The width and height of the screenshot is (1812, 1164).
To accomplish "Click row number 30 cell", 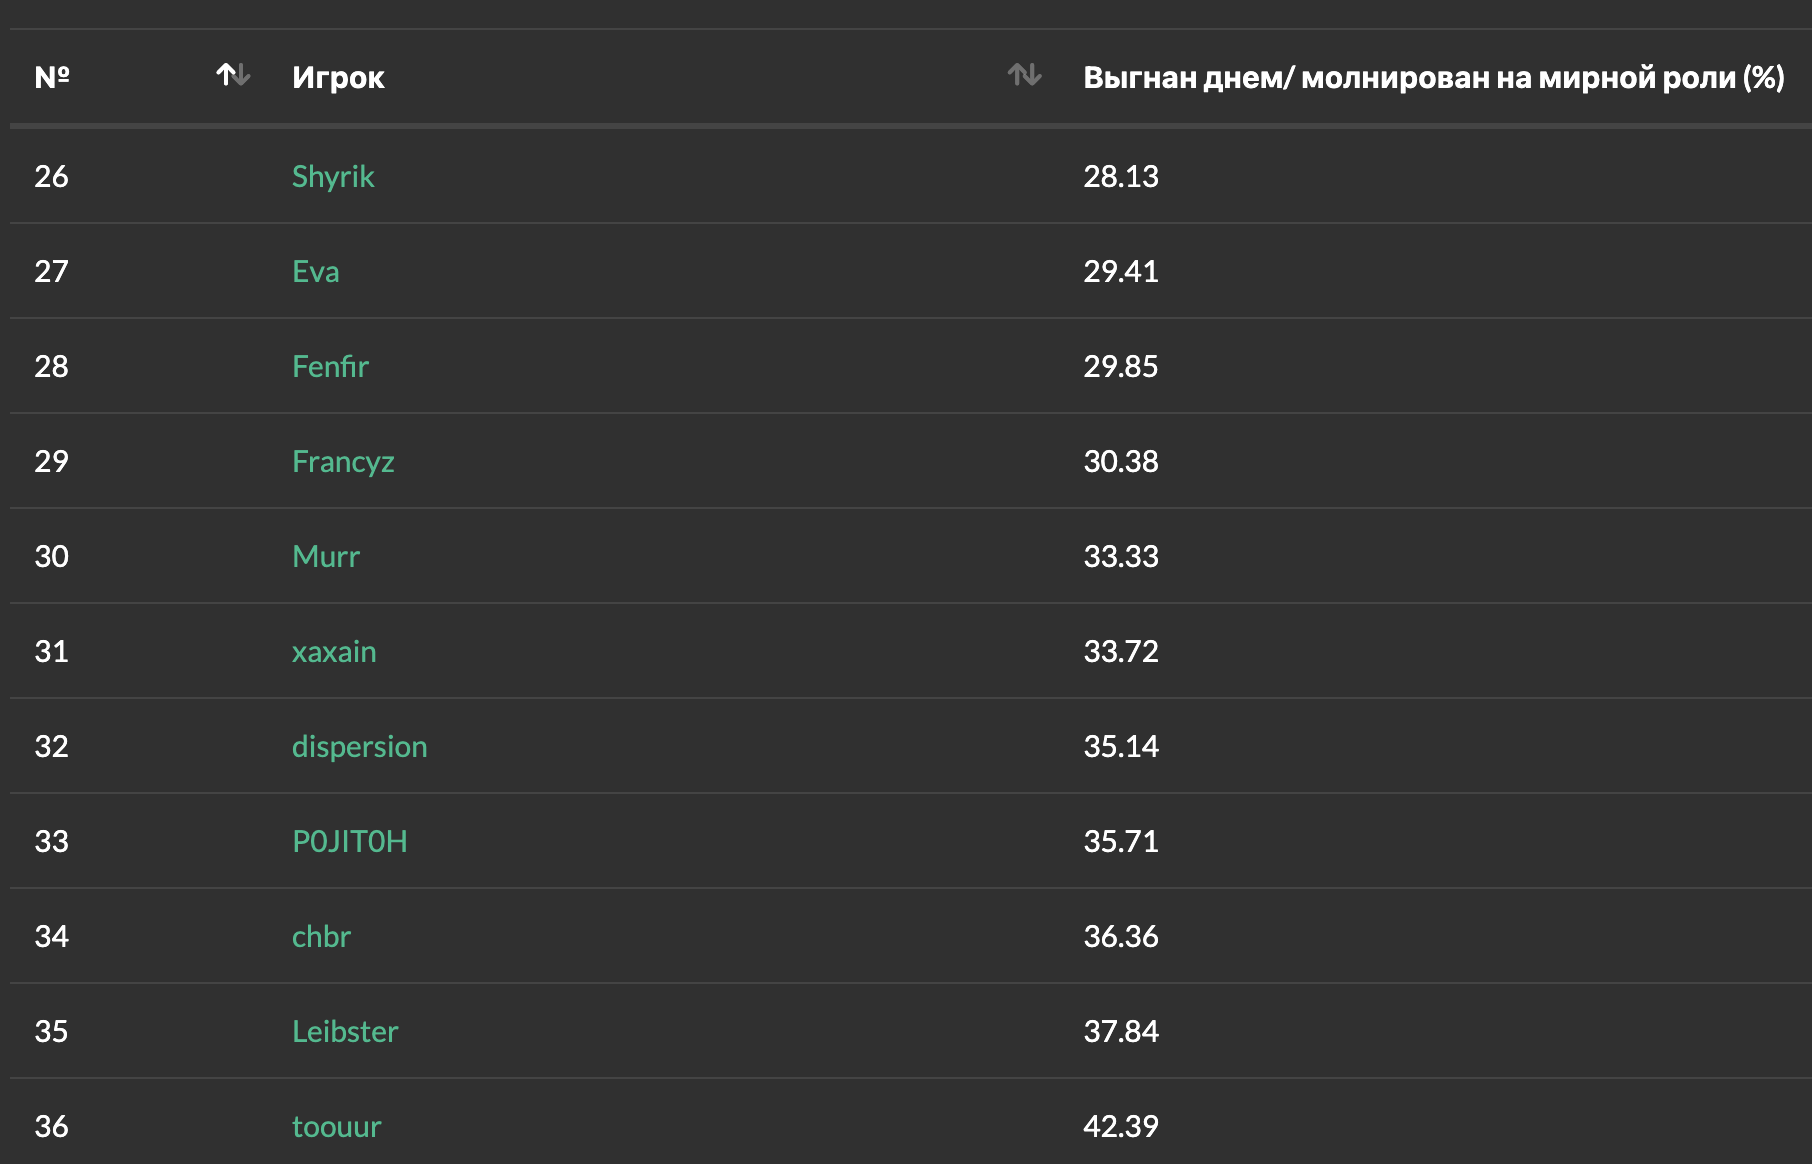I will tap(52, 557).
